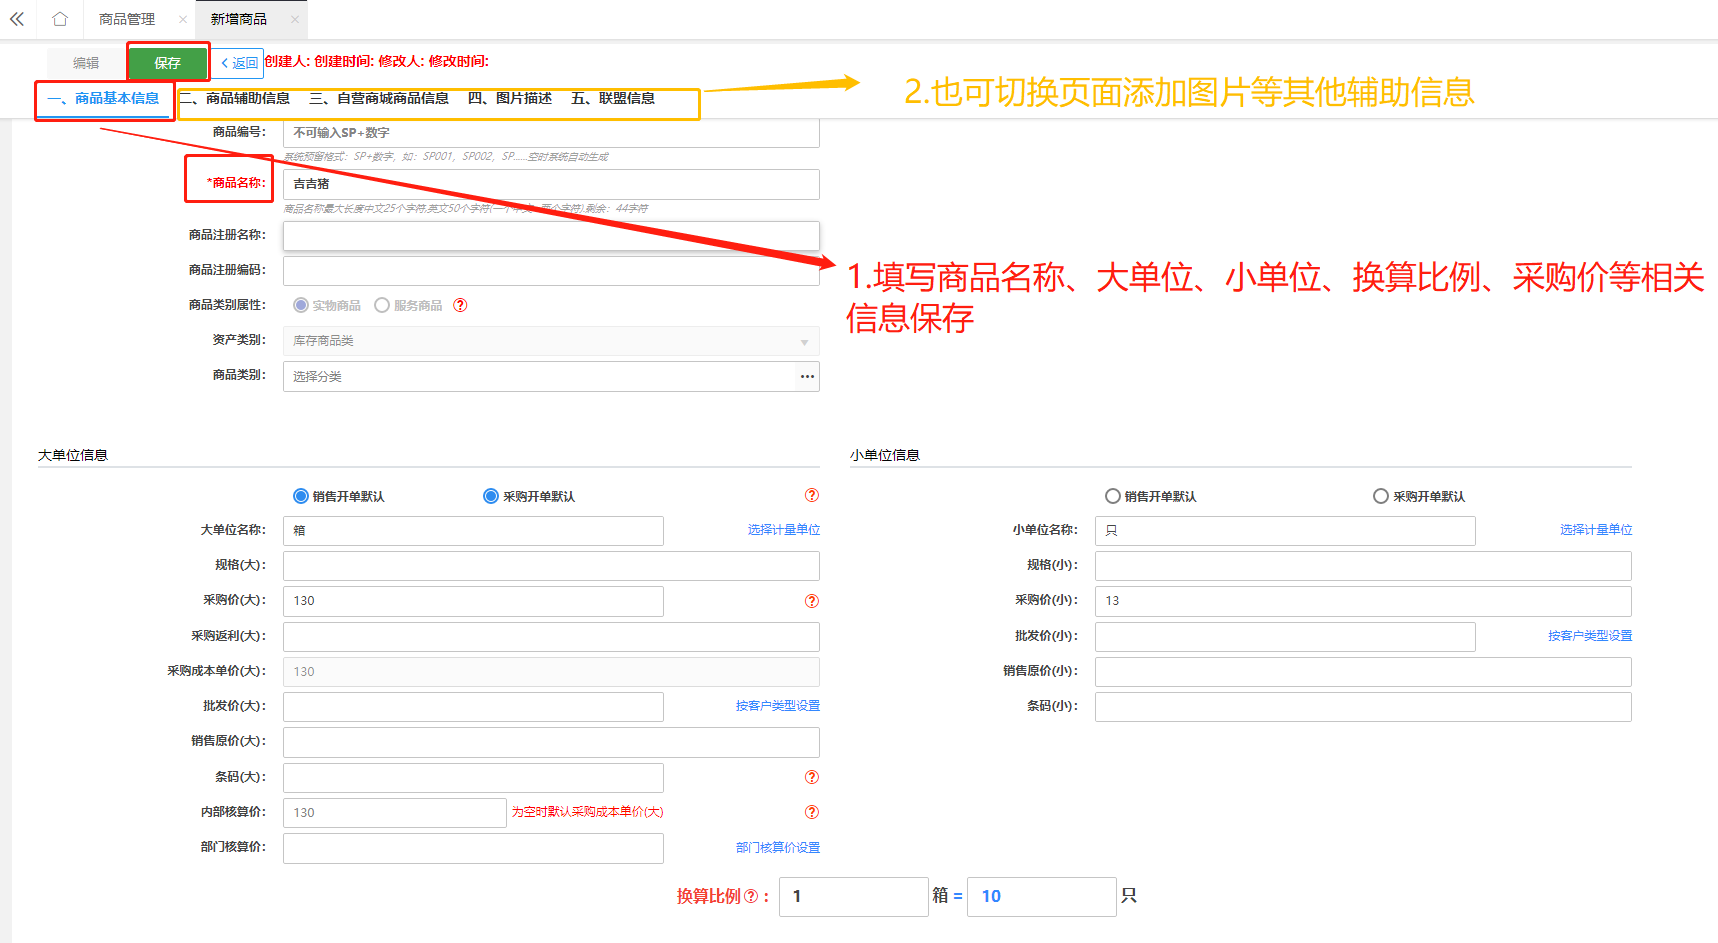Click help icon beside 内部核算价
Viewport: 1718px width, 943px height.
811,812
